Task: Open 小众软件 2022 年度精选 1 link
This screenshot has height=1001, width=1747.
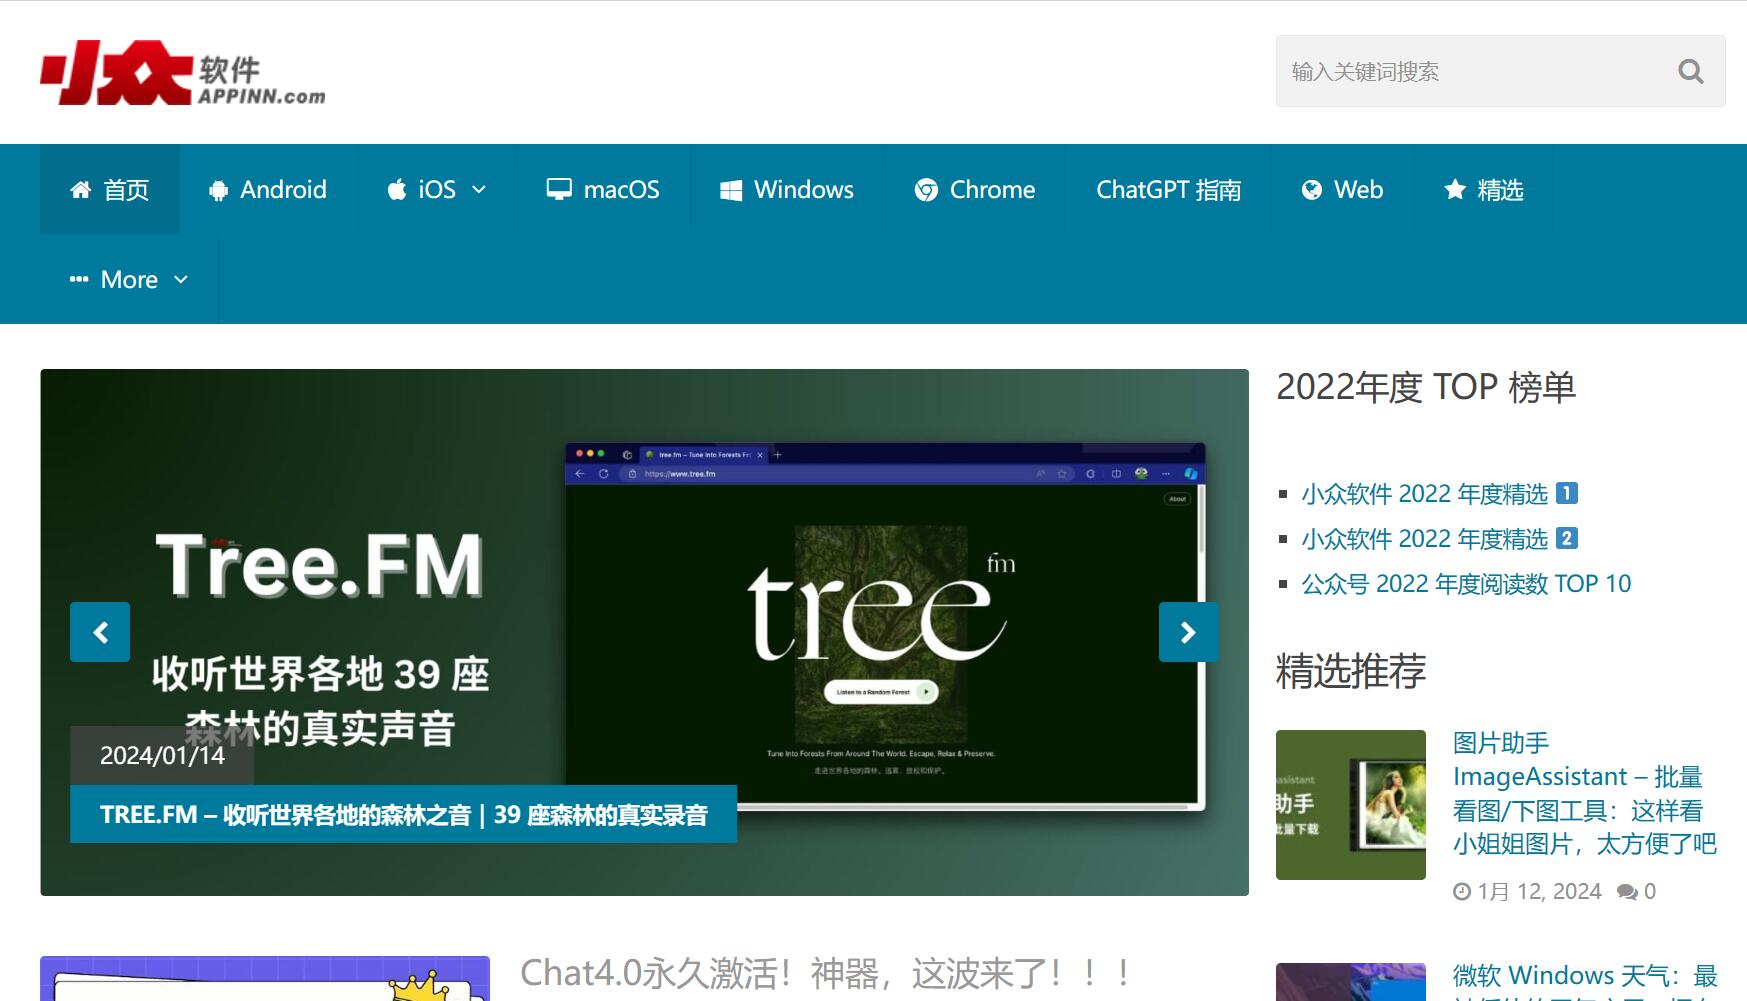Action: click(1439, 494)
